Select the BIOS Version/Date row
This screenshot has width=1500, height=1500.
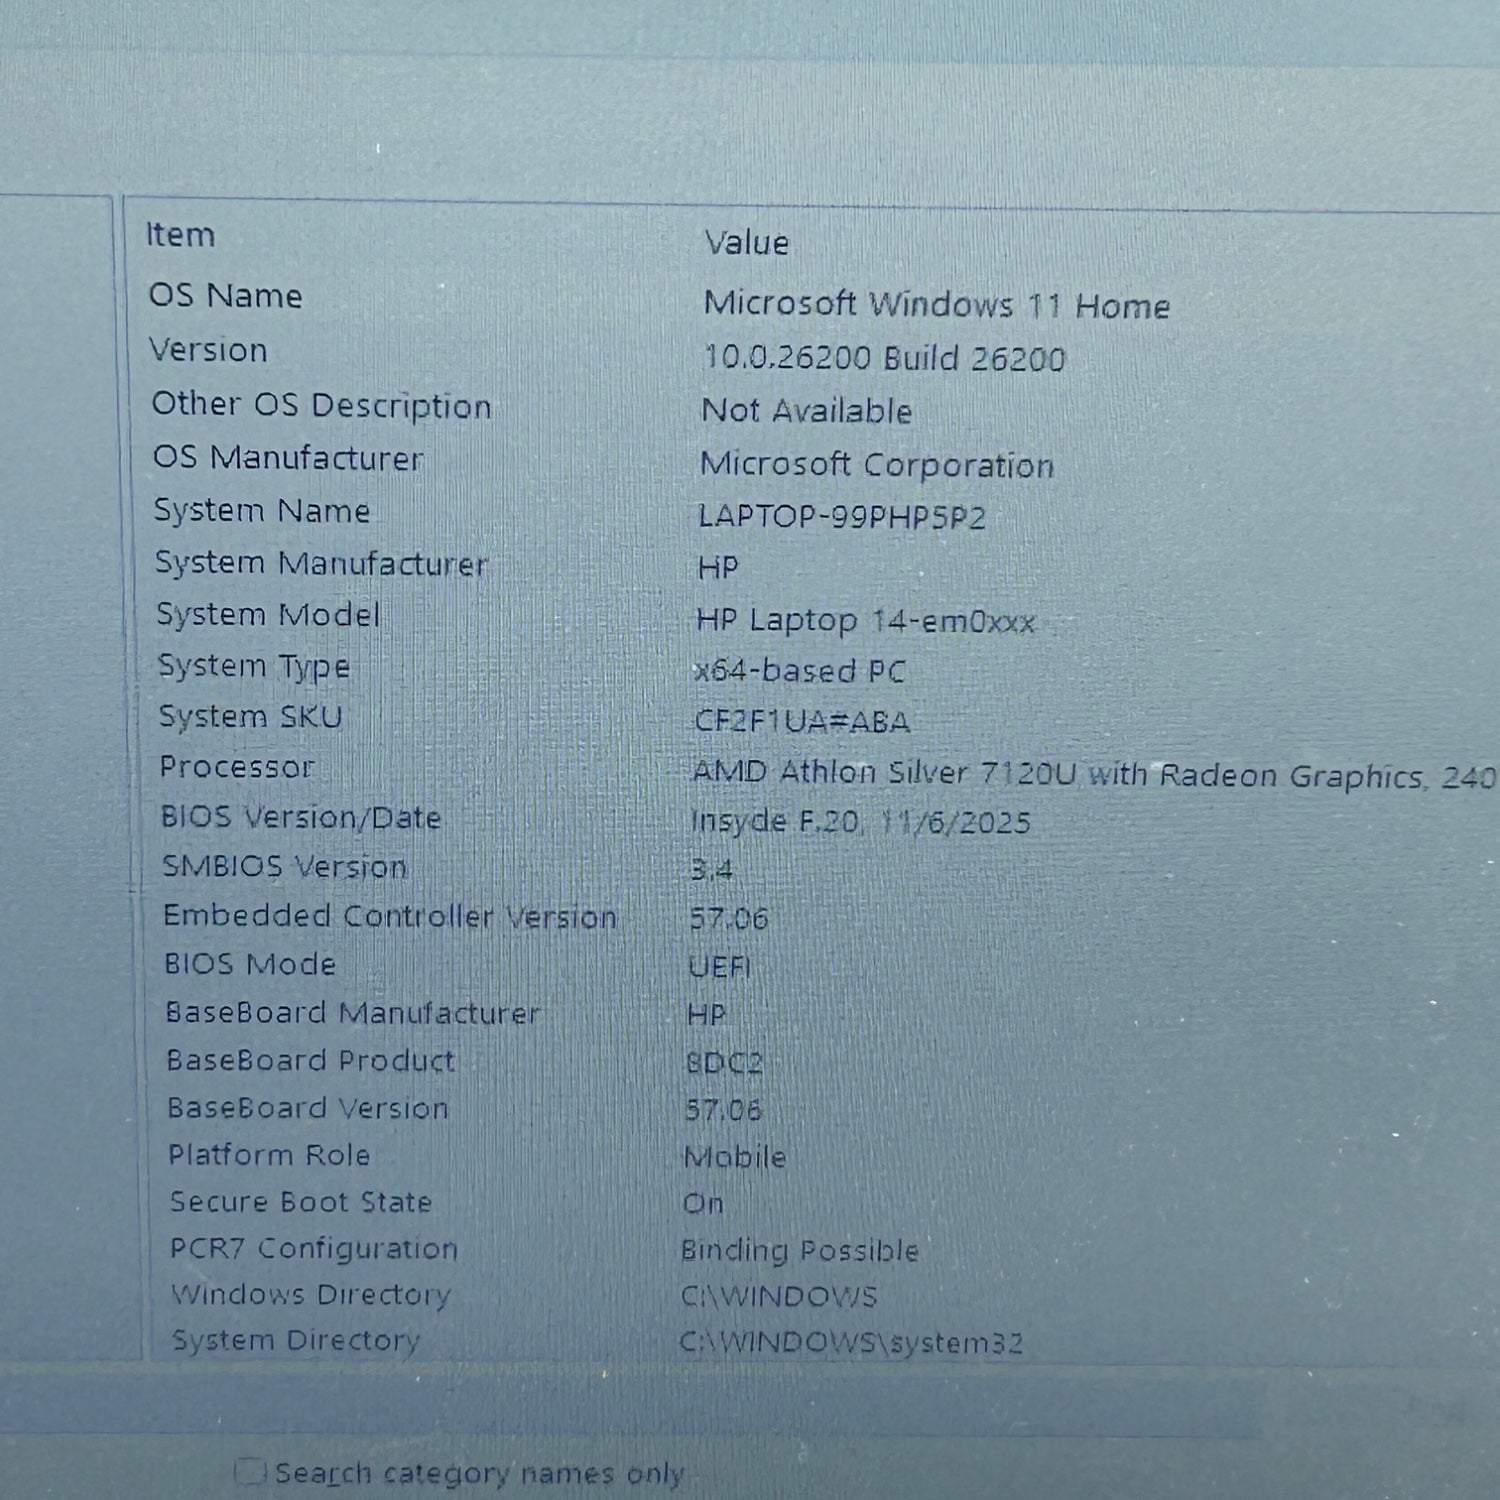(301, 818)
